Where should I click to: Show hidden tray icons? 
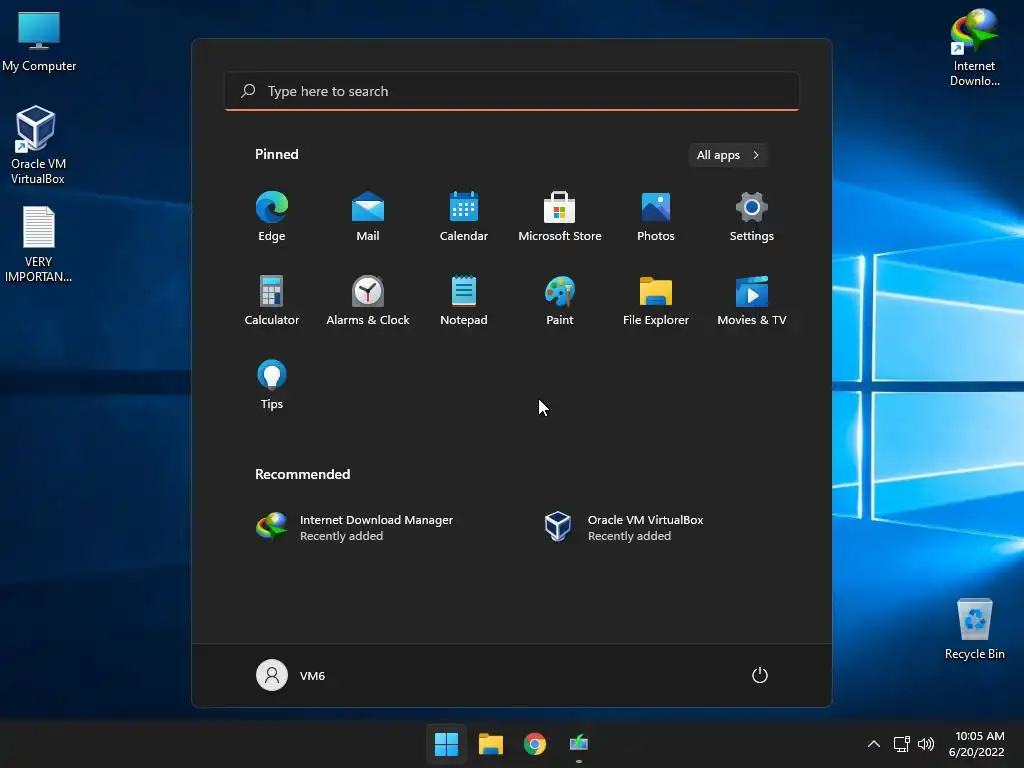[874, 744]
